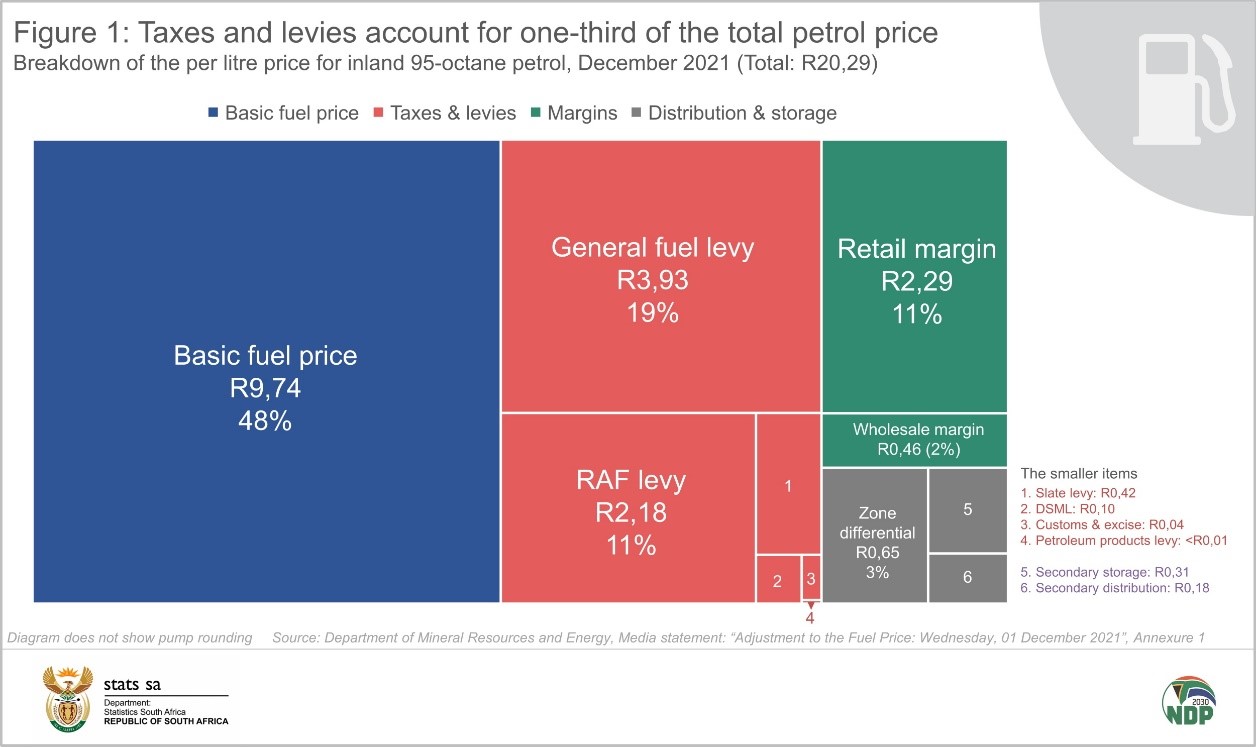1256x747 pixels.
Task: Click the grey block numbered 5
Action: pyautogui.click(x=967, y=509)
